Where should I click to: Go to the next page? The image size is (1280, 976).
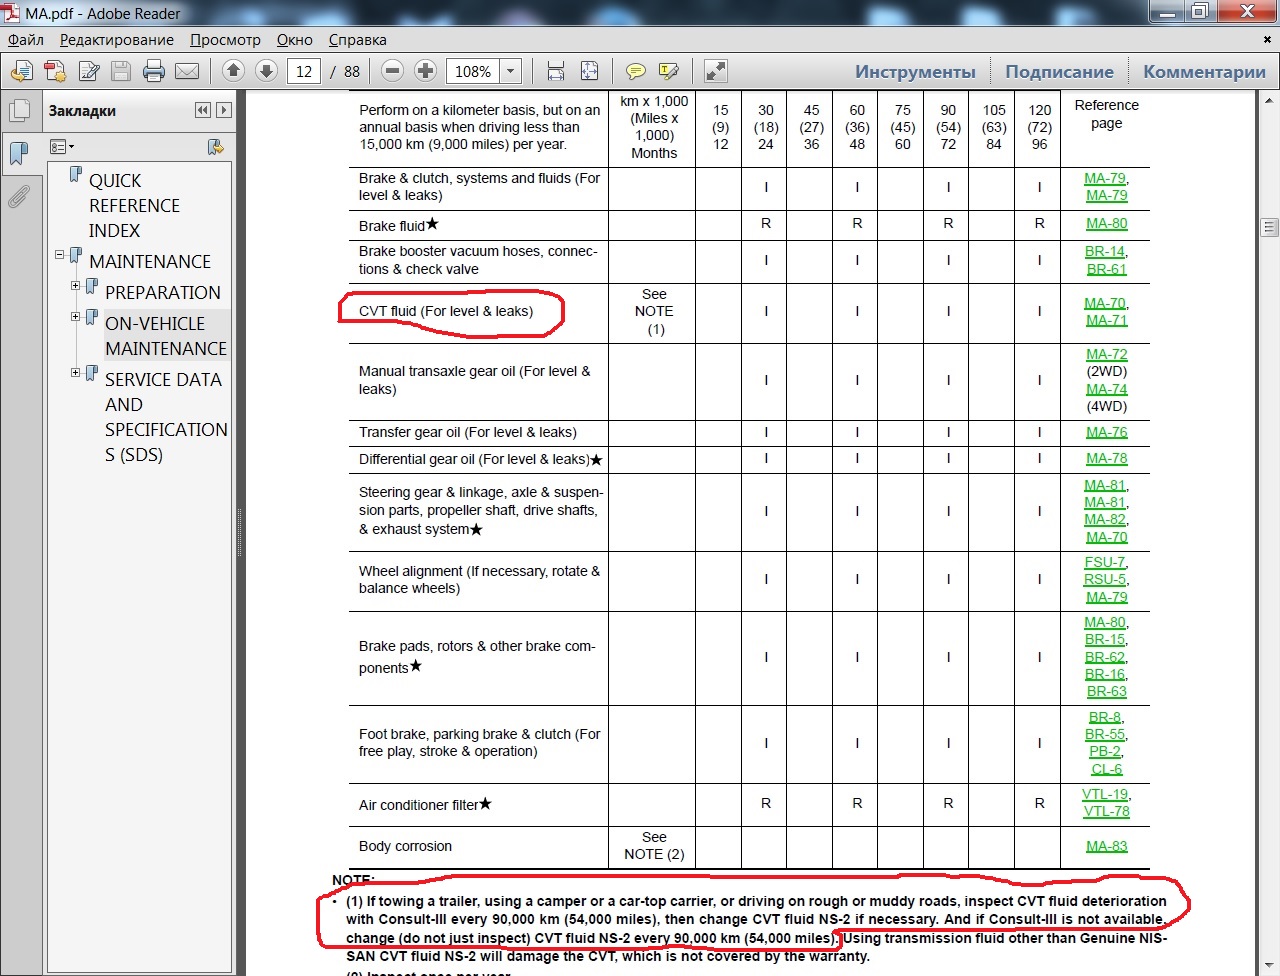tap(266, 71)
